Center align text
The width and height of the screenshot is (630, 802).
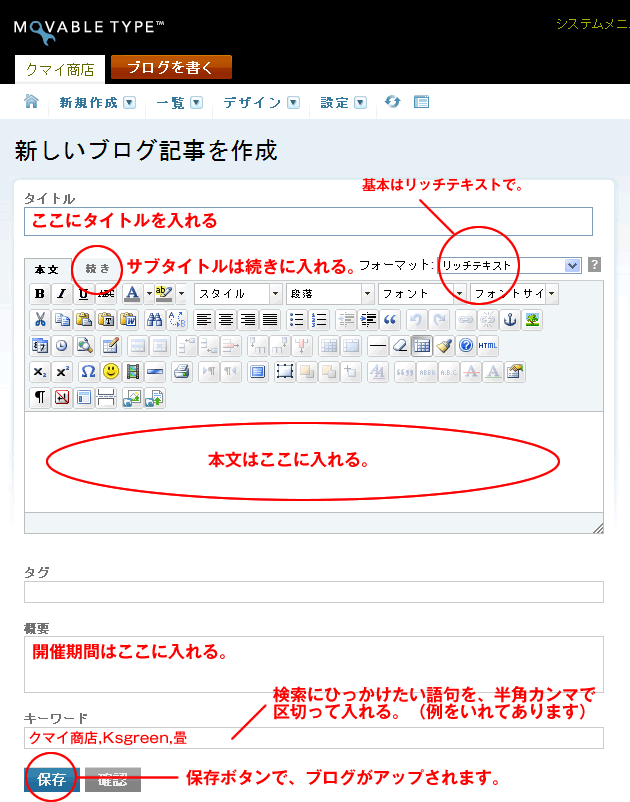226,320
